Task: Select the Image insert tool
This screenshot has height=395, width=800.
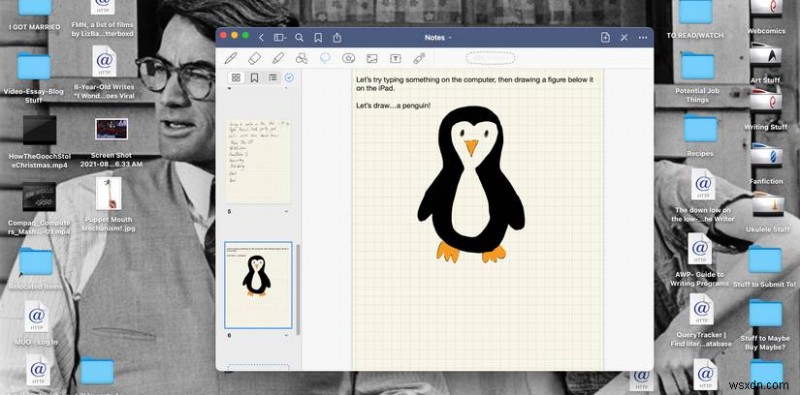Action: (372, 58)
